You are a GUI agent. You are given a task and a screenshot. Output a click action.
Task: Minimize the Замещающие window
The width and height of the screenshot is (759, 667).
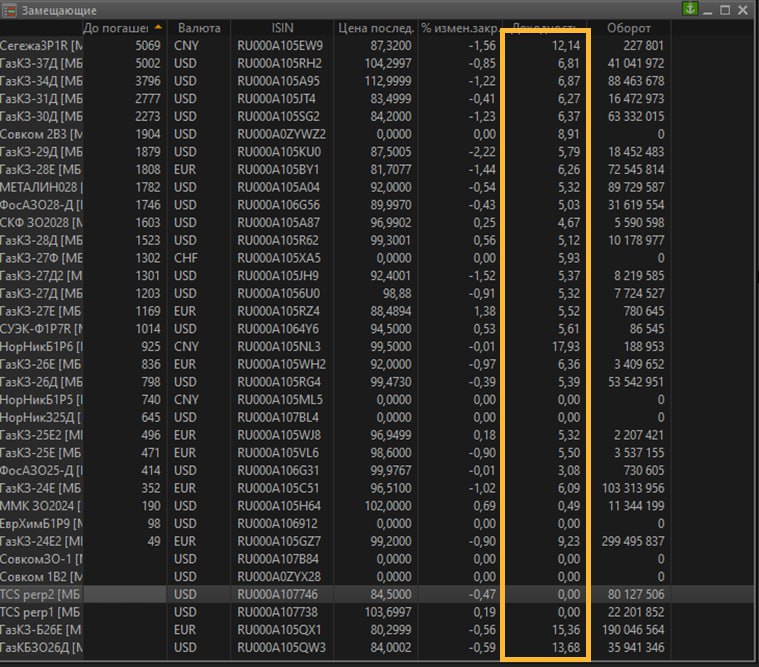pyautogui.click(x=707, y=10)
